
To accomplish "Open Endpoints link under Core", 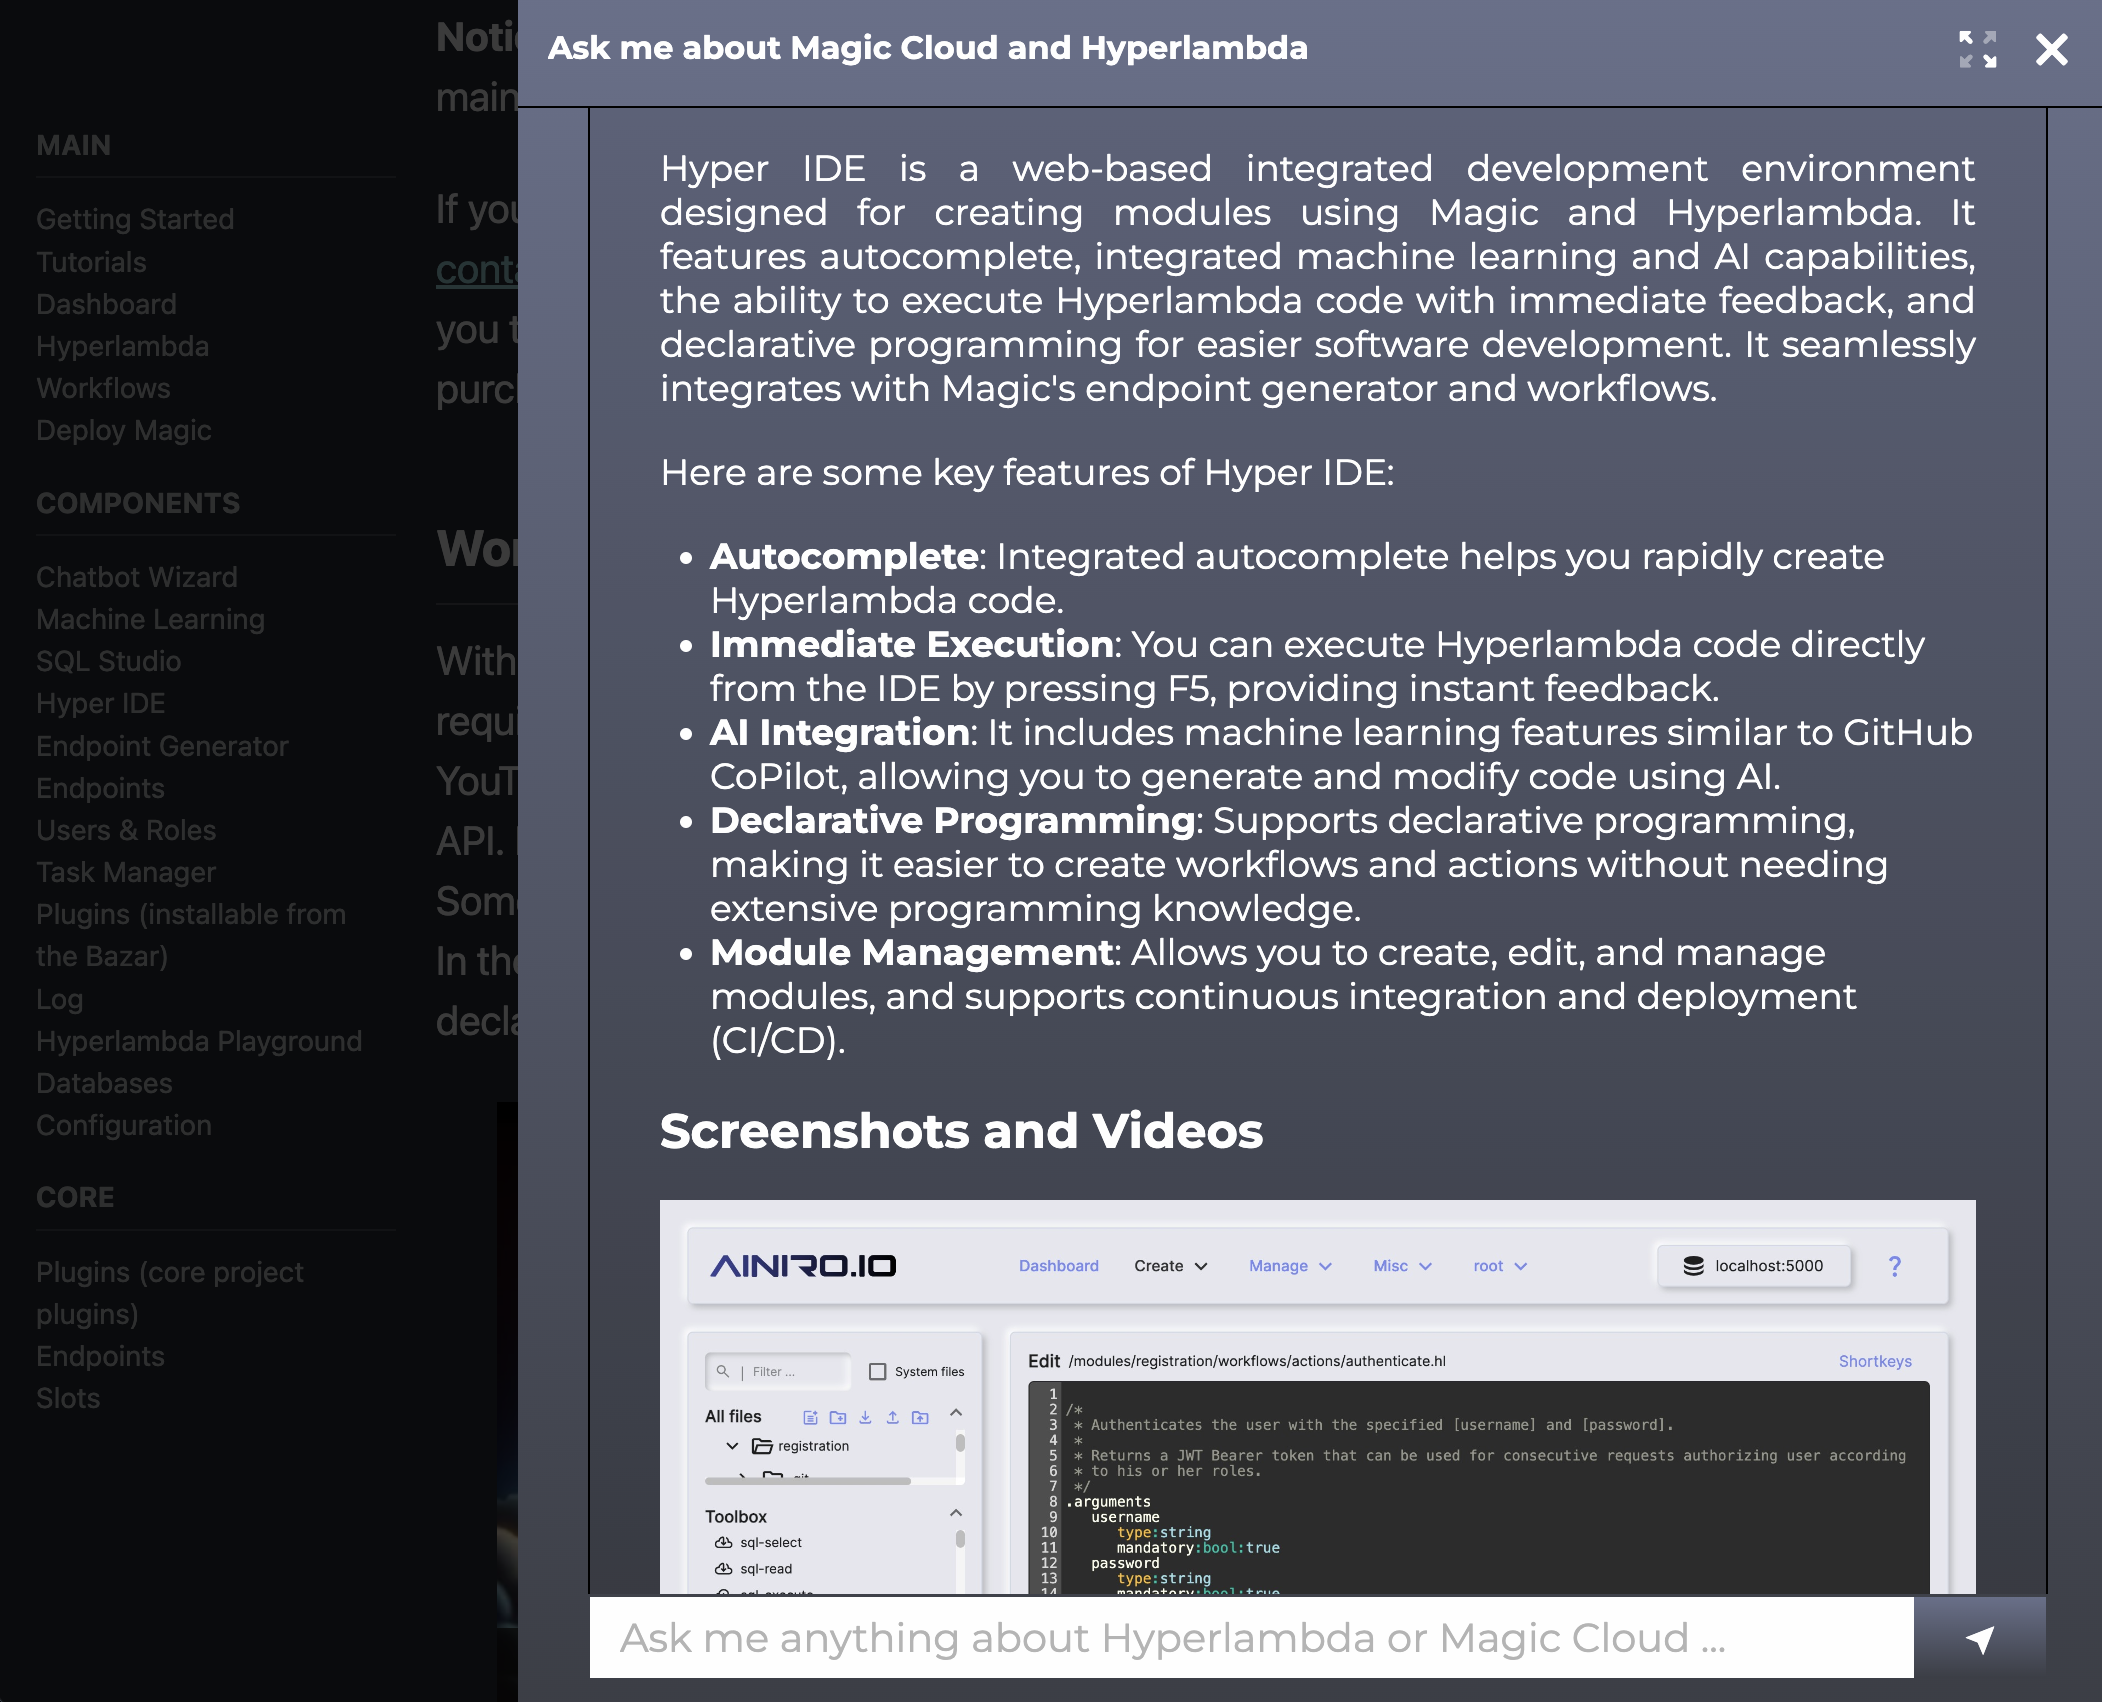I will (x=100, y=1356).
